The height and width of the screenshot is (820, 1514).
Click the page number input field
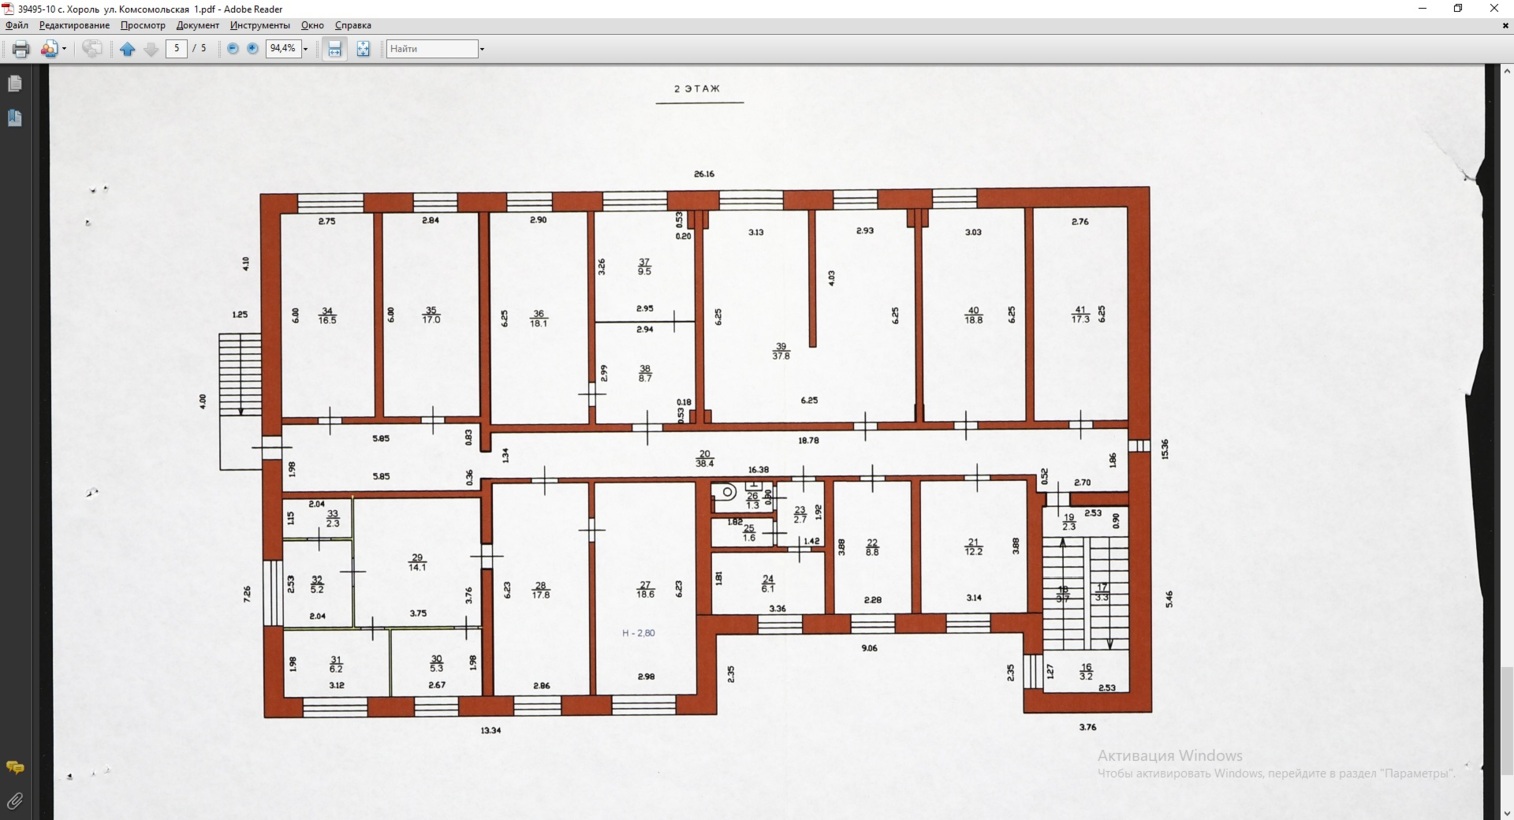coord(176,49)
